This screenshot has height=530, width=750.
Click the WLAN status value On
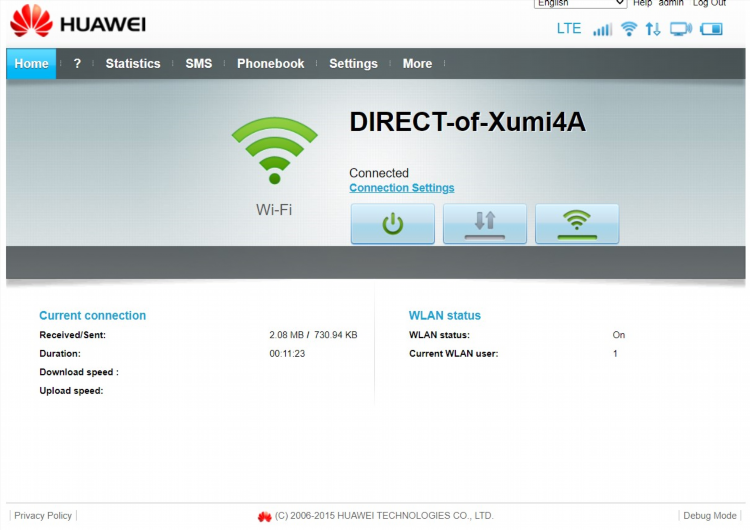618,335
